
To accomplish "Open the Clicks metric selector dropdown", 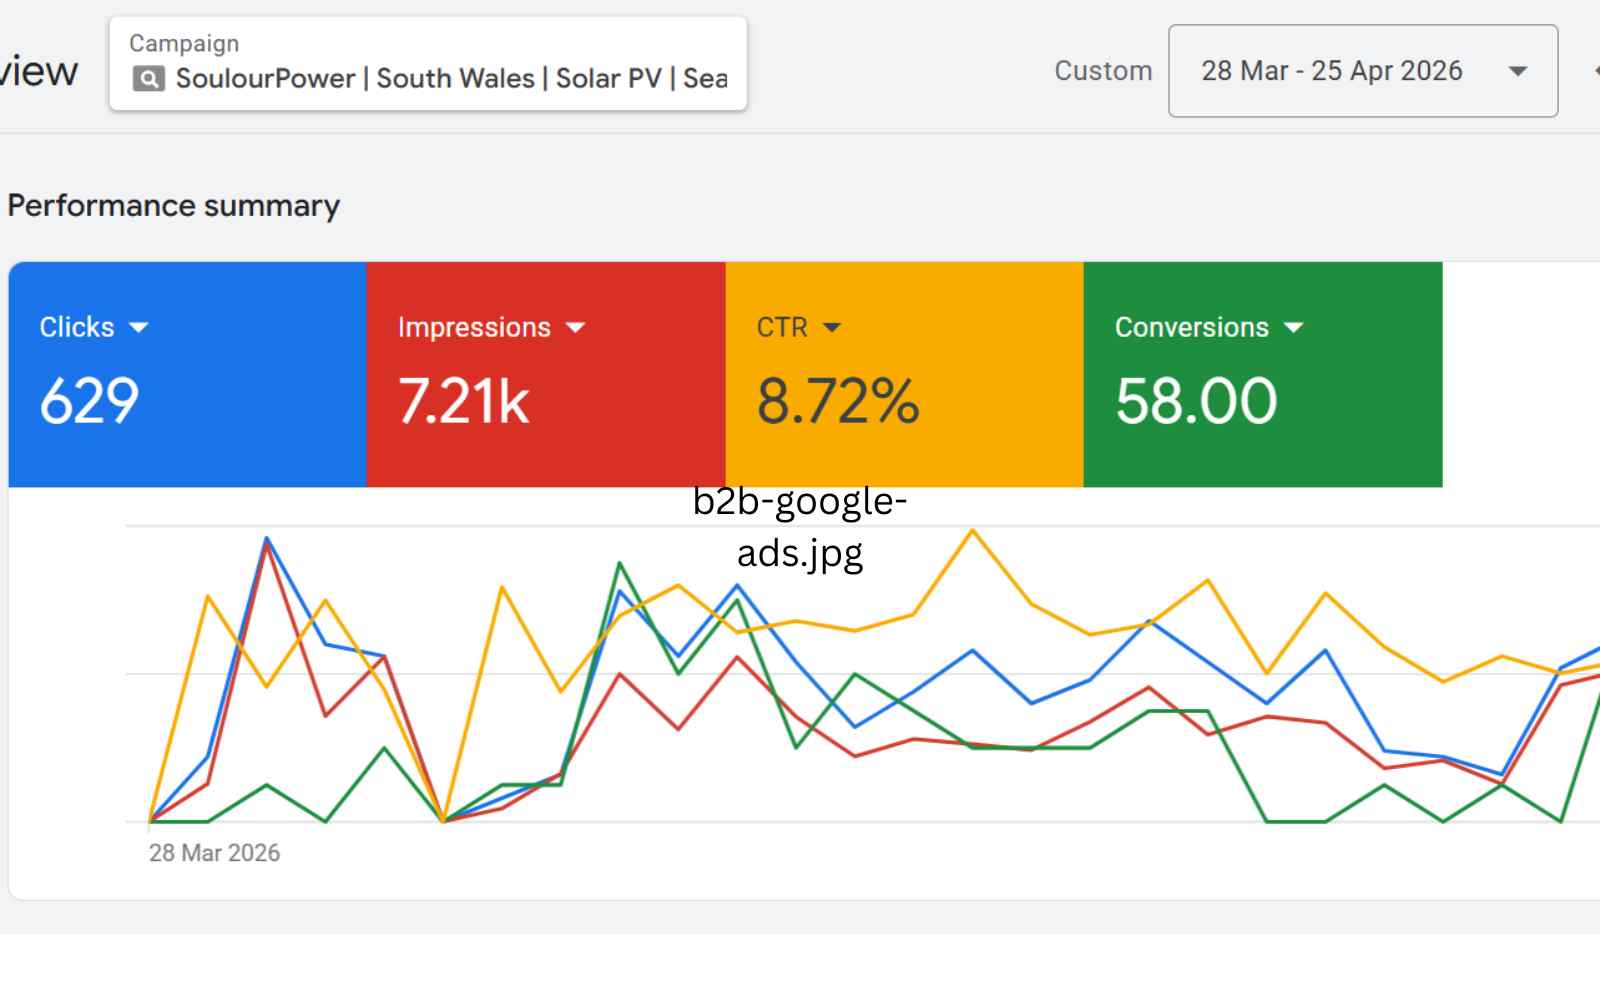I will (140, 327).
